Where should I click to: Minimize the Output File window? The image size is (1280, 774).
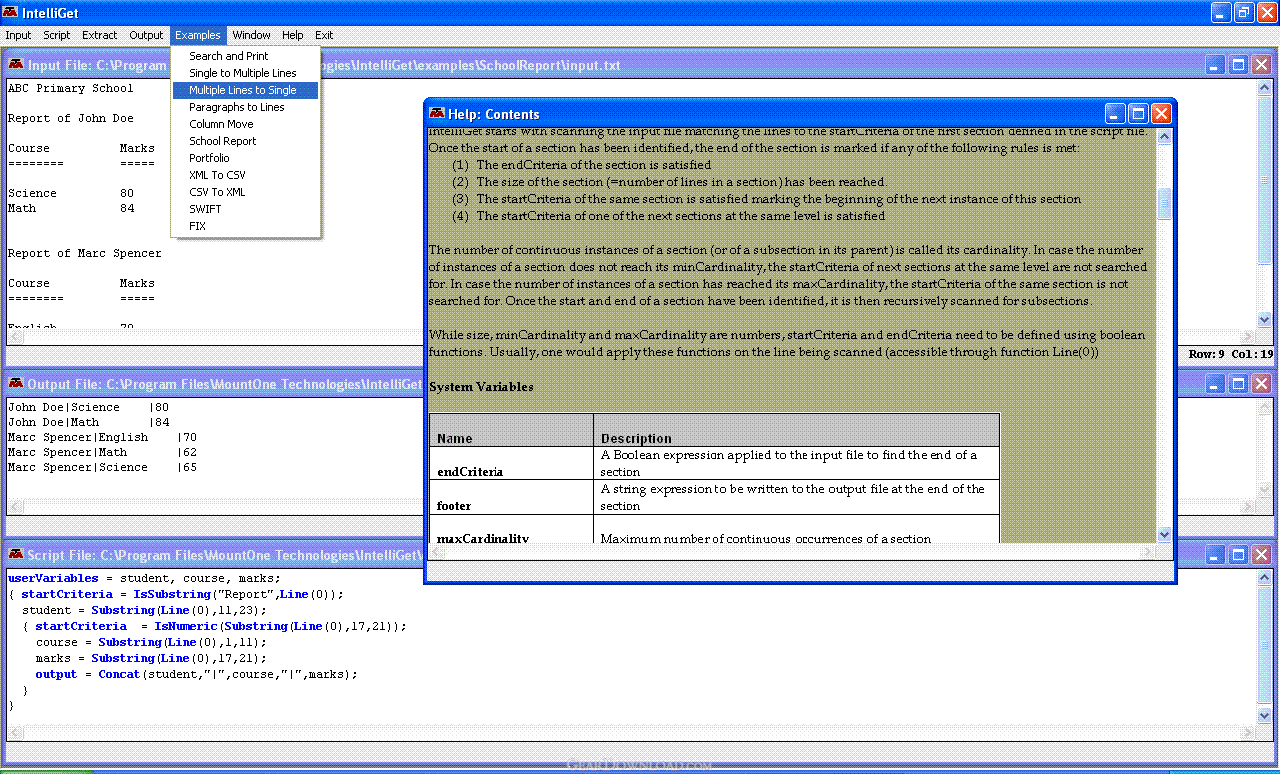1216,384
